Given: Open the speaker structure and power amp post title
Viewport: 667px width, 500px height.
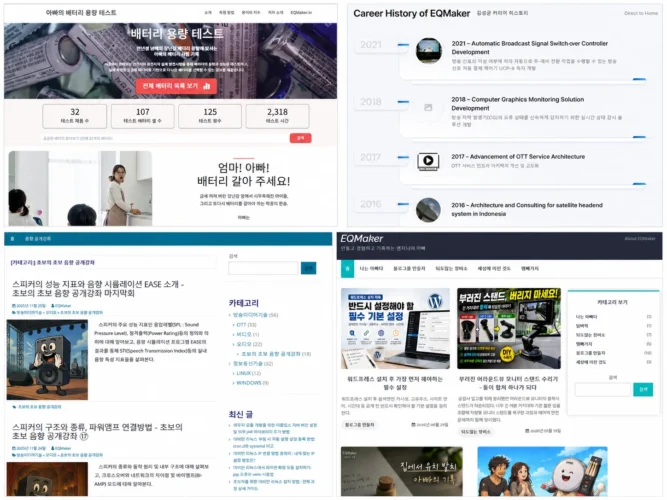Looking at the screenshot, I should click(x=97, y=431).
